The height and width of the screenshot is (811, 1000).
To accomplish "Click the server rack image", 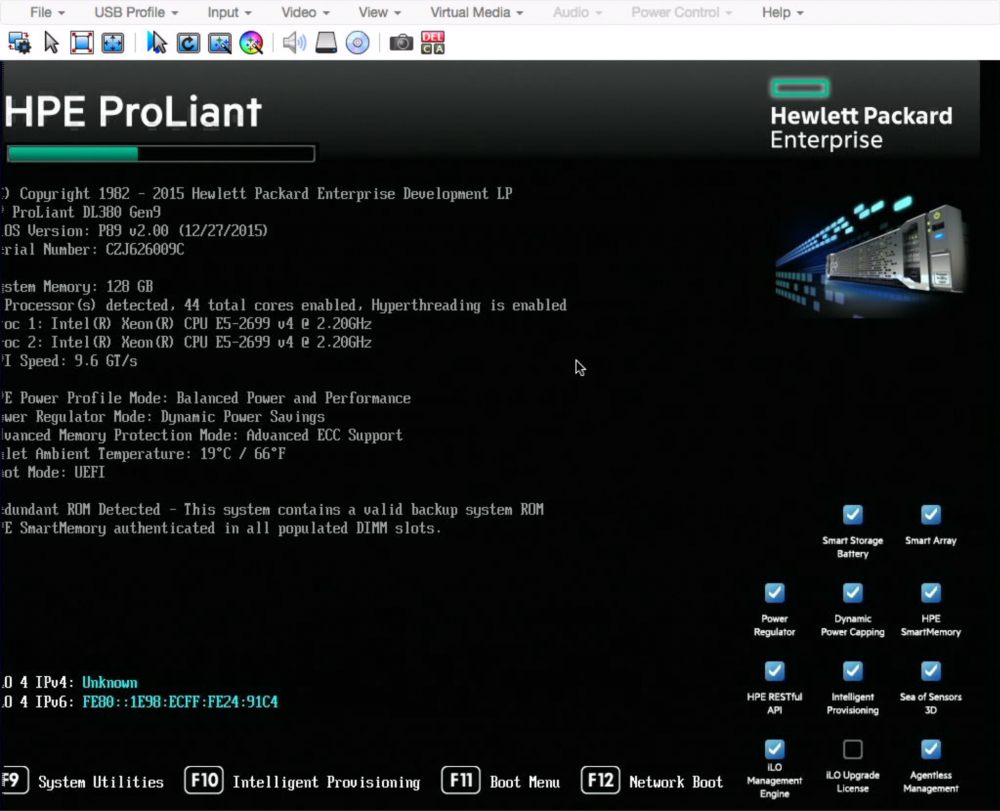I will coord(871,256).
